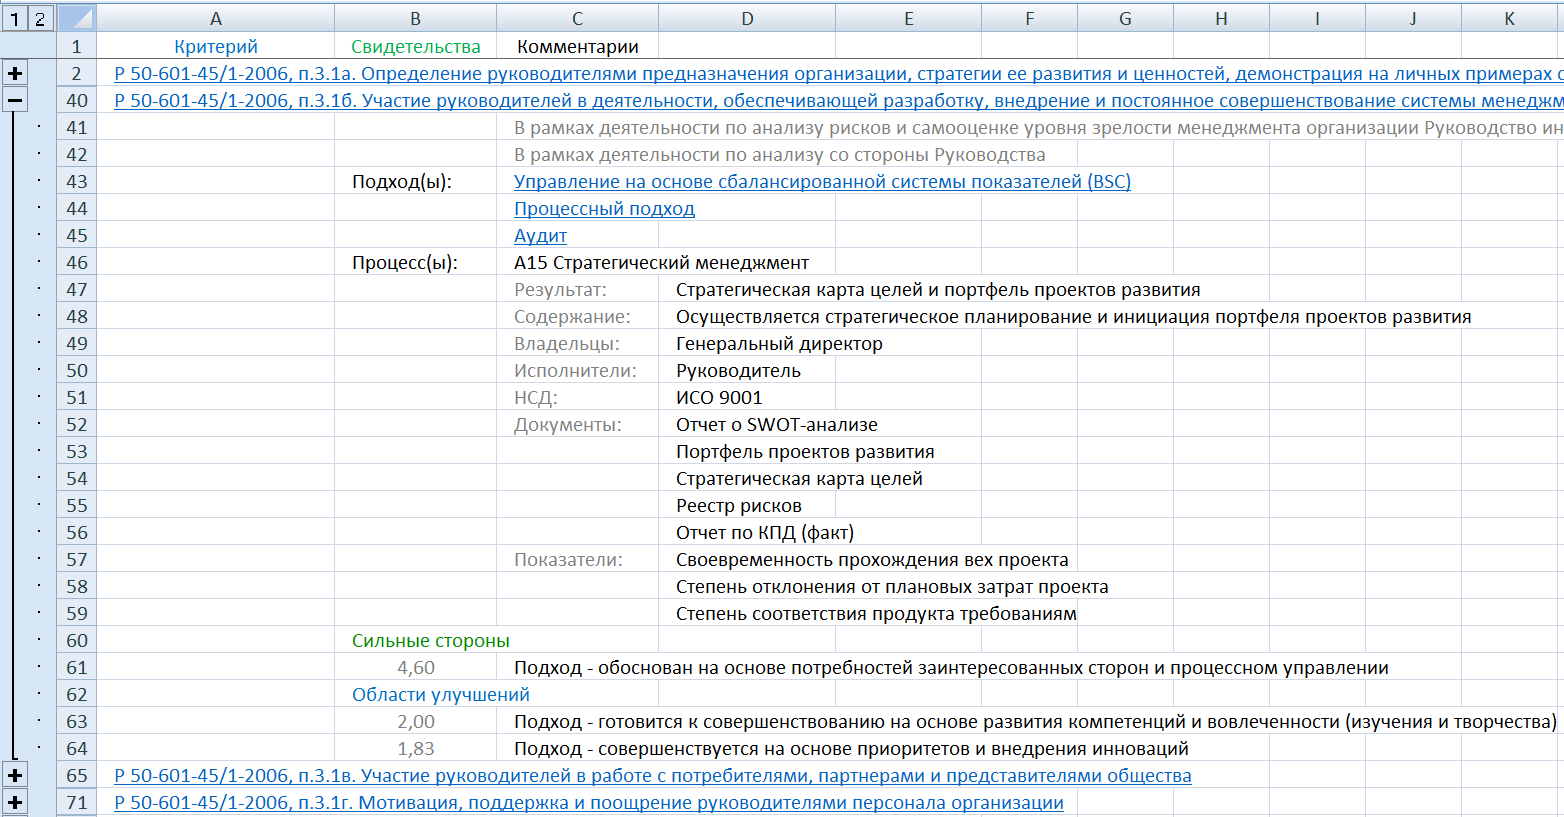
Task: Select the cell containing ИСО 9001
Action: pos(719,398)
